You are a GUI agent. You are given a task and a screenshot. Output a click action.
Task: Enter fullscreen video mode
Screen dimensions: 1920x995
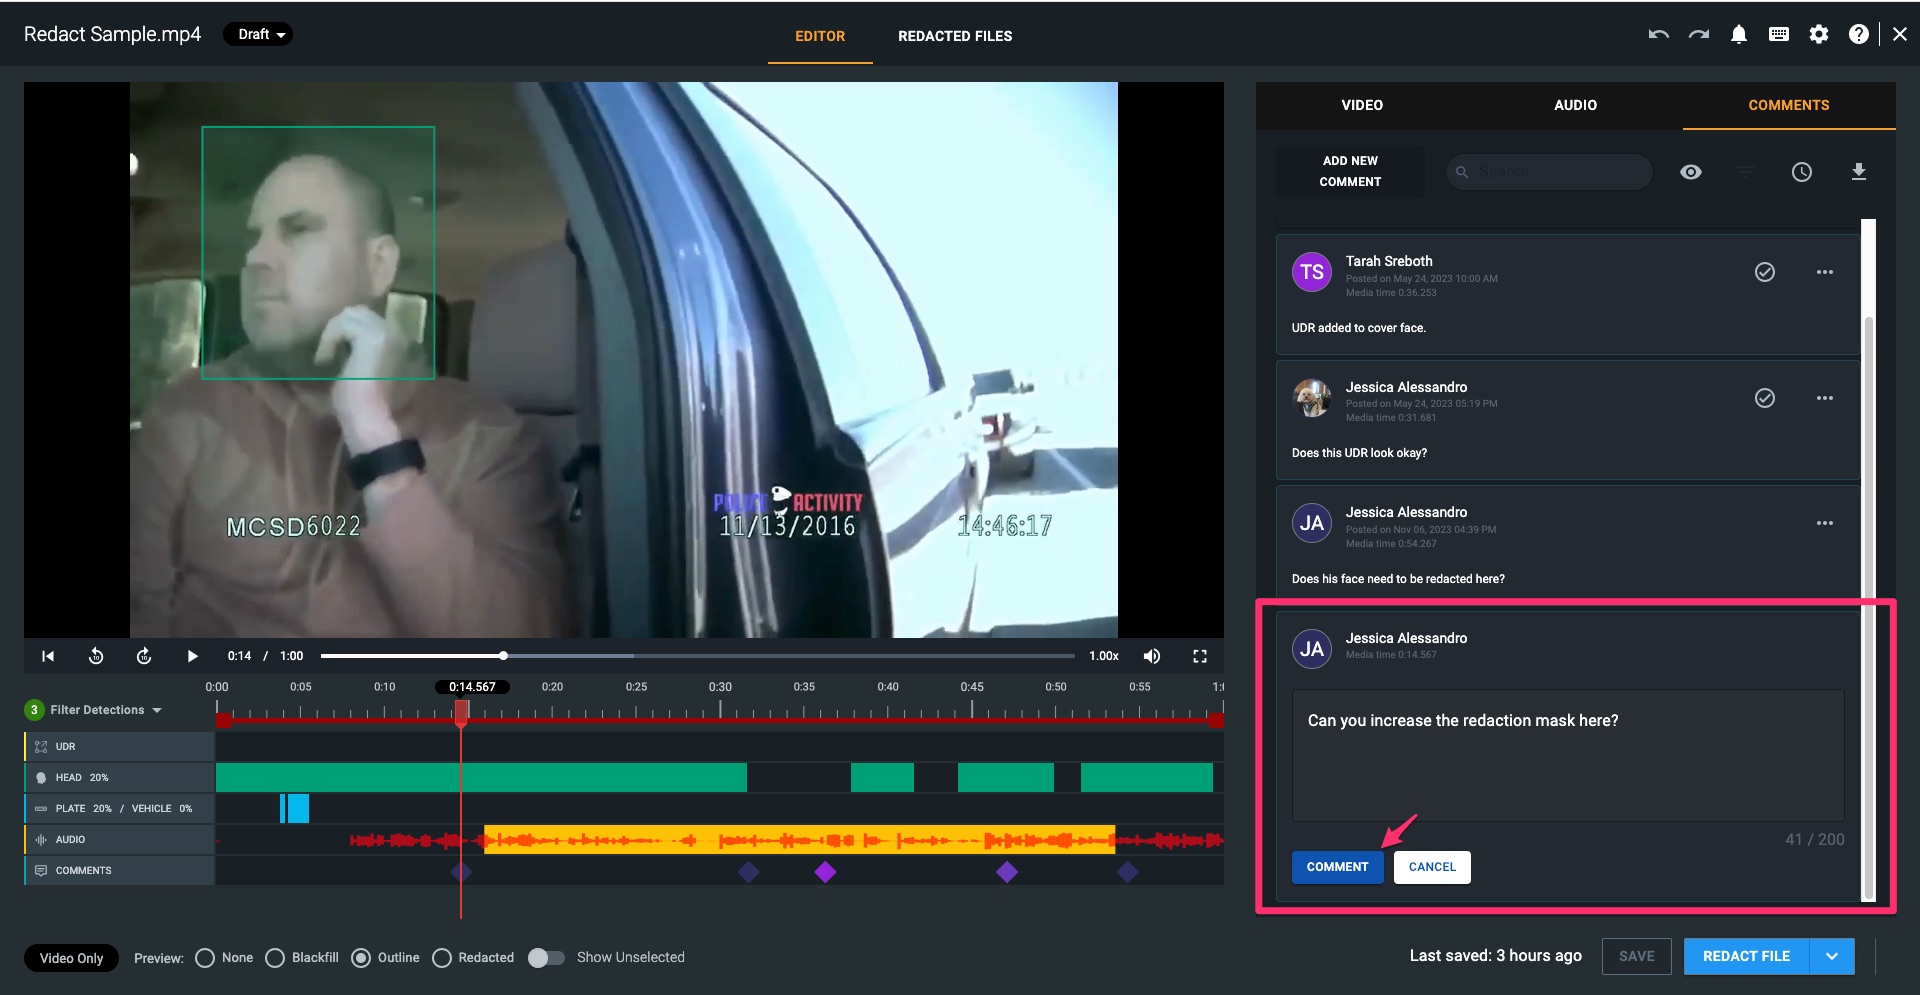pos(1200,656)
